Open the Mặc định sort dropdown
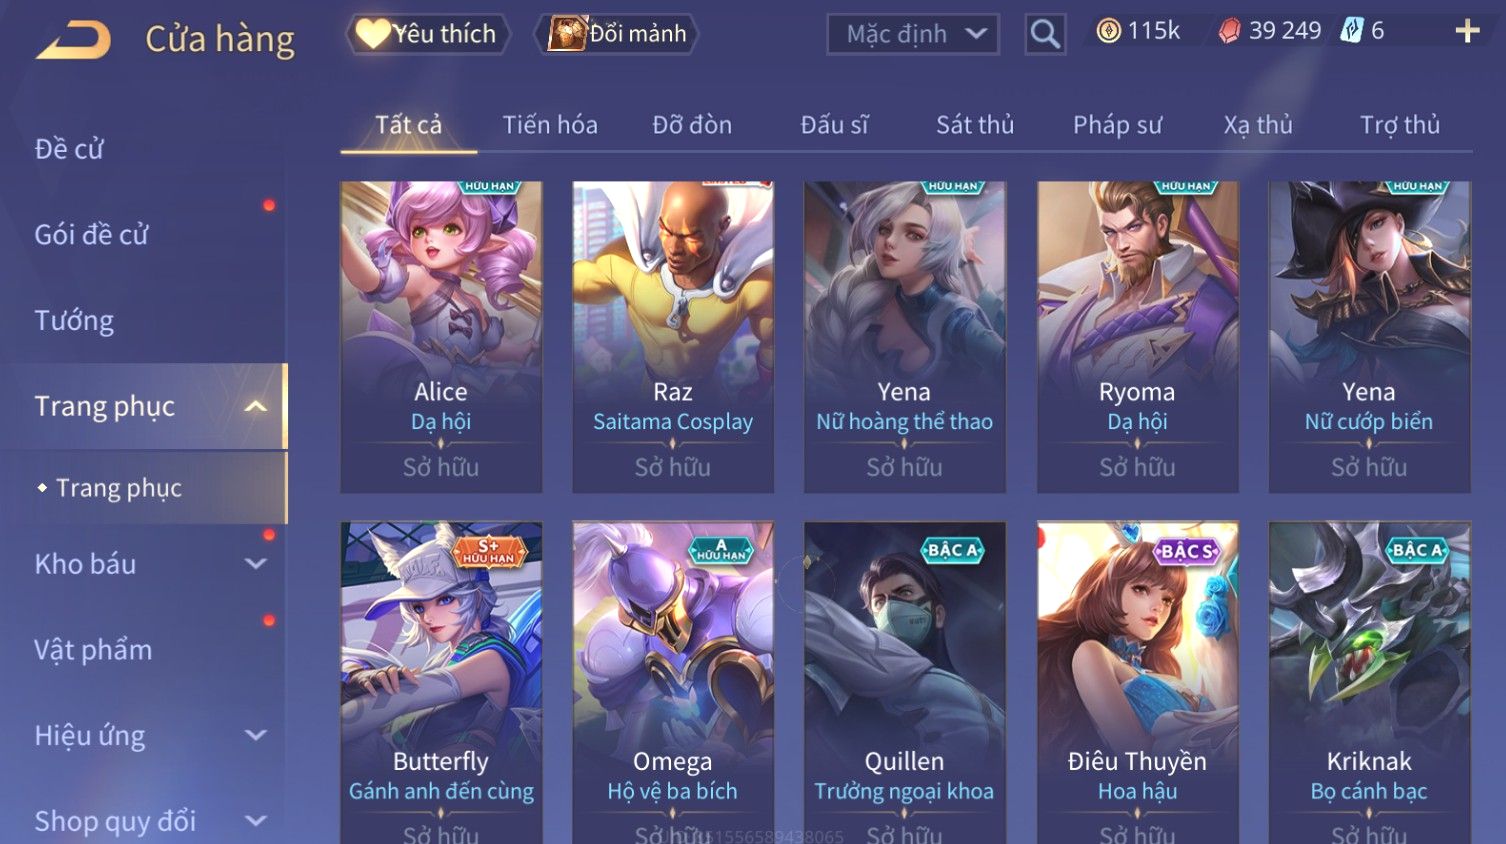The height and width of the screenshot is (844, 1506). [913, 34]
